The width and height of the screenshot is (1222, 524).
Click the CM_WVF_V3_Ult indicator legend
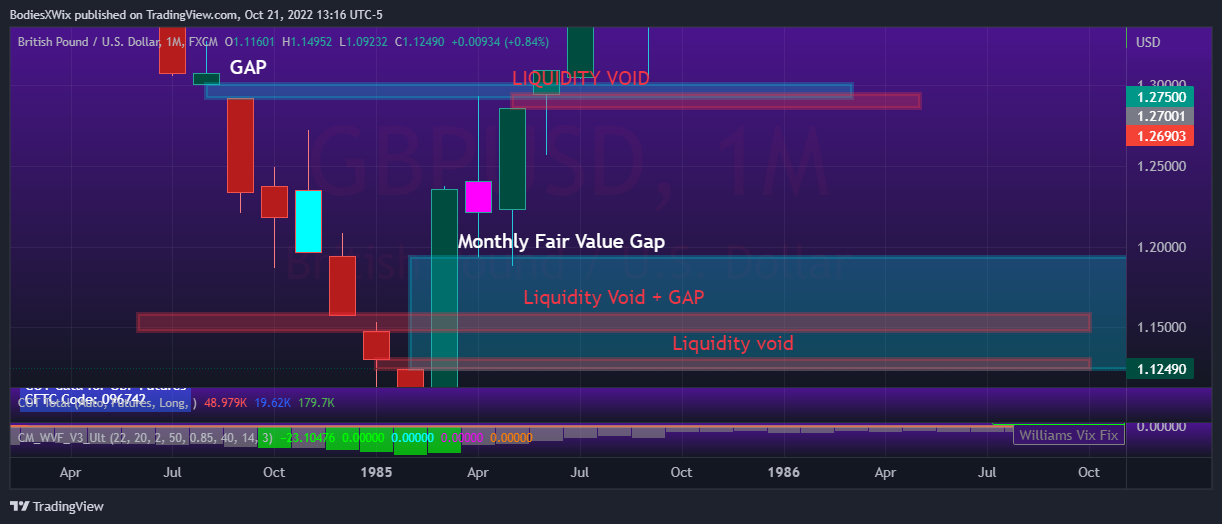coord(146,436)
